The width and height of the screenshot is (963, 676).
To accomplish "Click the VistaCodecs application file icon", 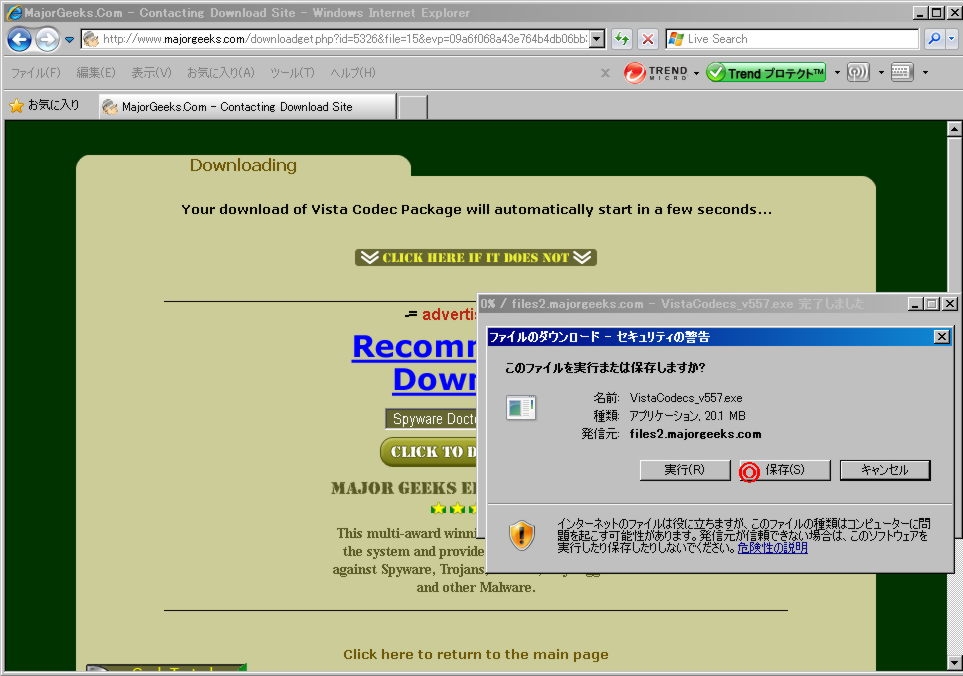I will [x=521, y=407].
